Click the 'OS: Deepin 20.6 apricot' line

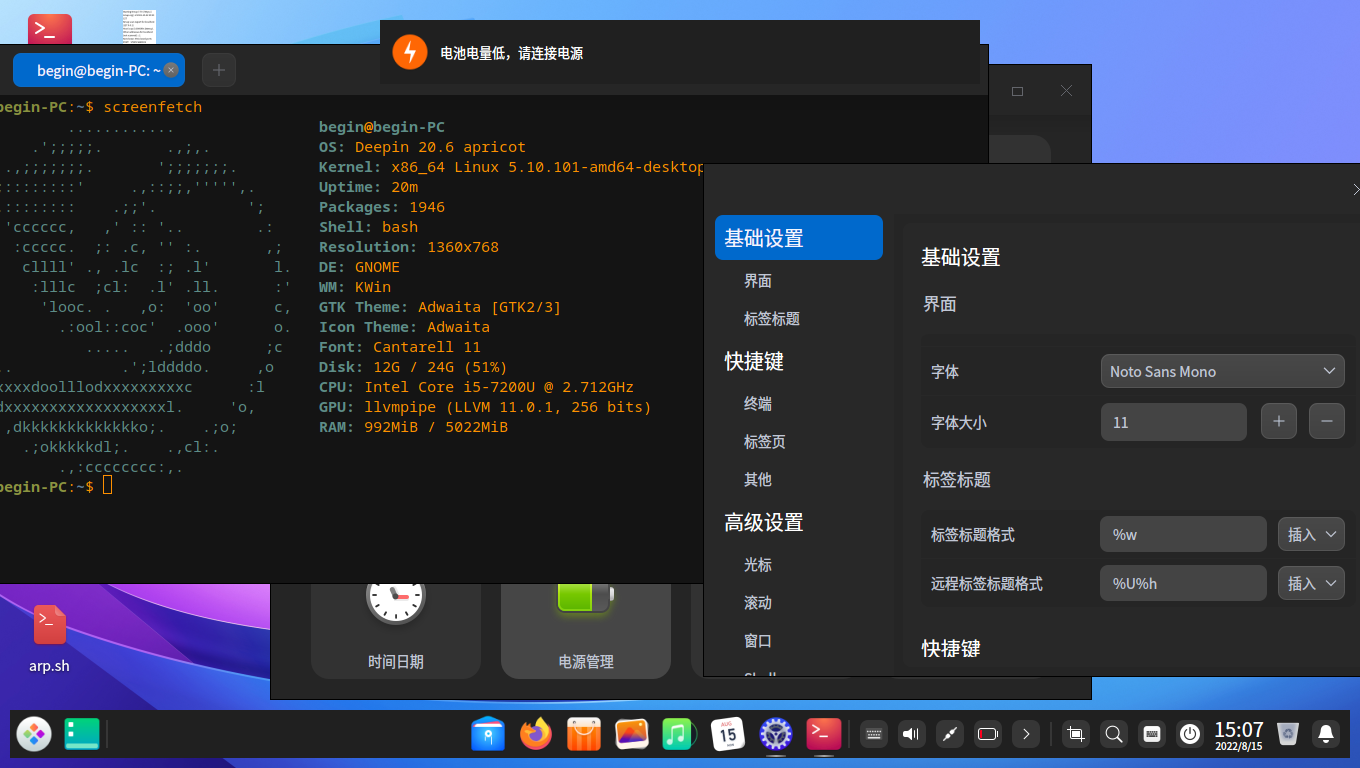point(422,147)
